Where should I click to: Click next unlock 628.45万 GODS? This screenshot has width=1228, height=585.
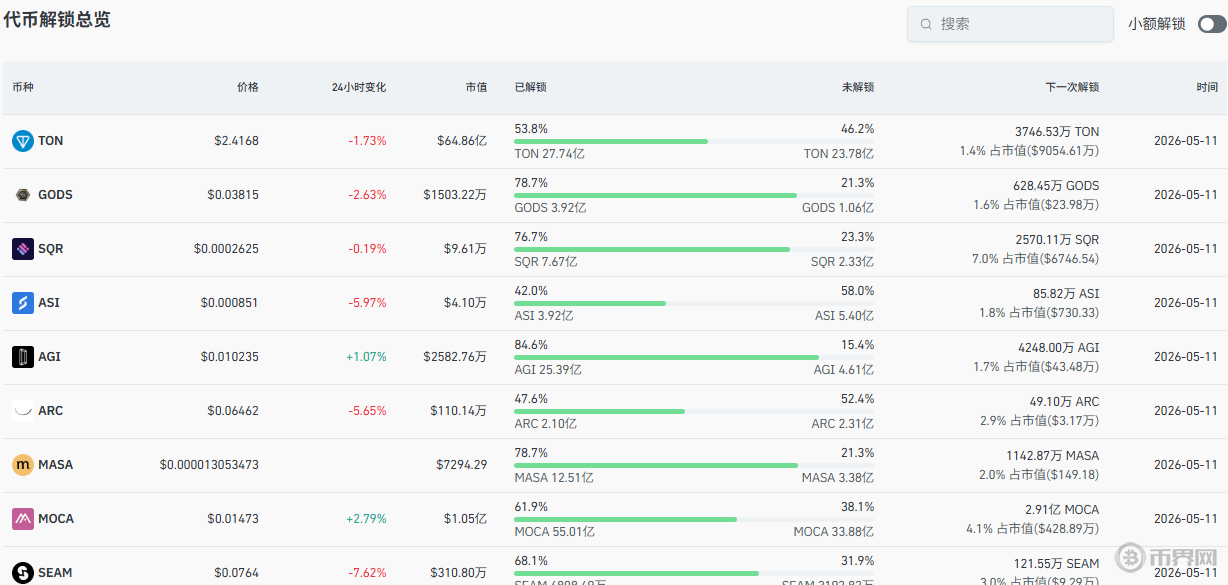point(1056,186)
